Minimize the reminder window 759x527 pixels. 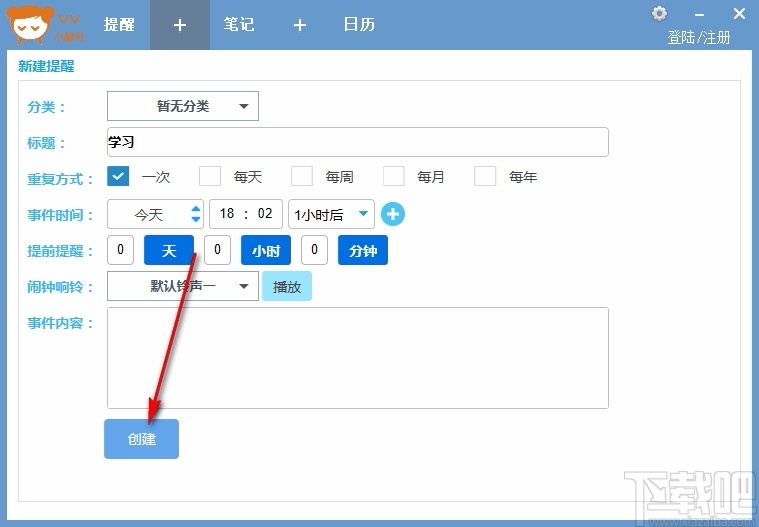(699, 15)
